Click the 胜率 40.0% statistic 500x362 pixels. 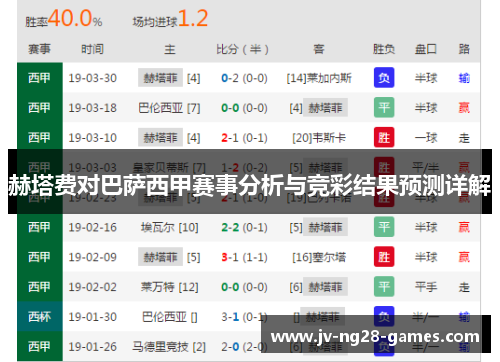point(64,18)
